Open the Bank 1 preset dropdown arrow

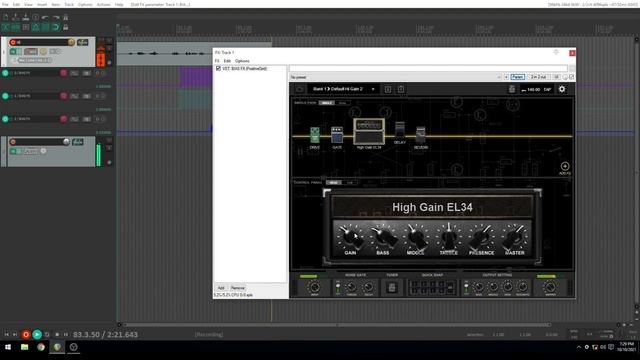(x=373, y=89)
